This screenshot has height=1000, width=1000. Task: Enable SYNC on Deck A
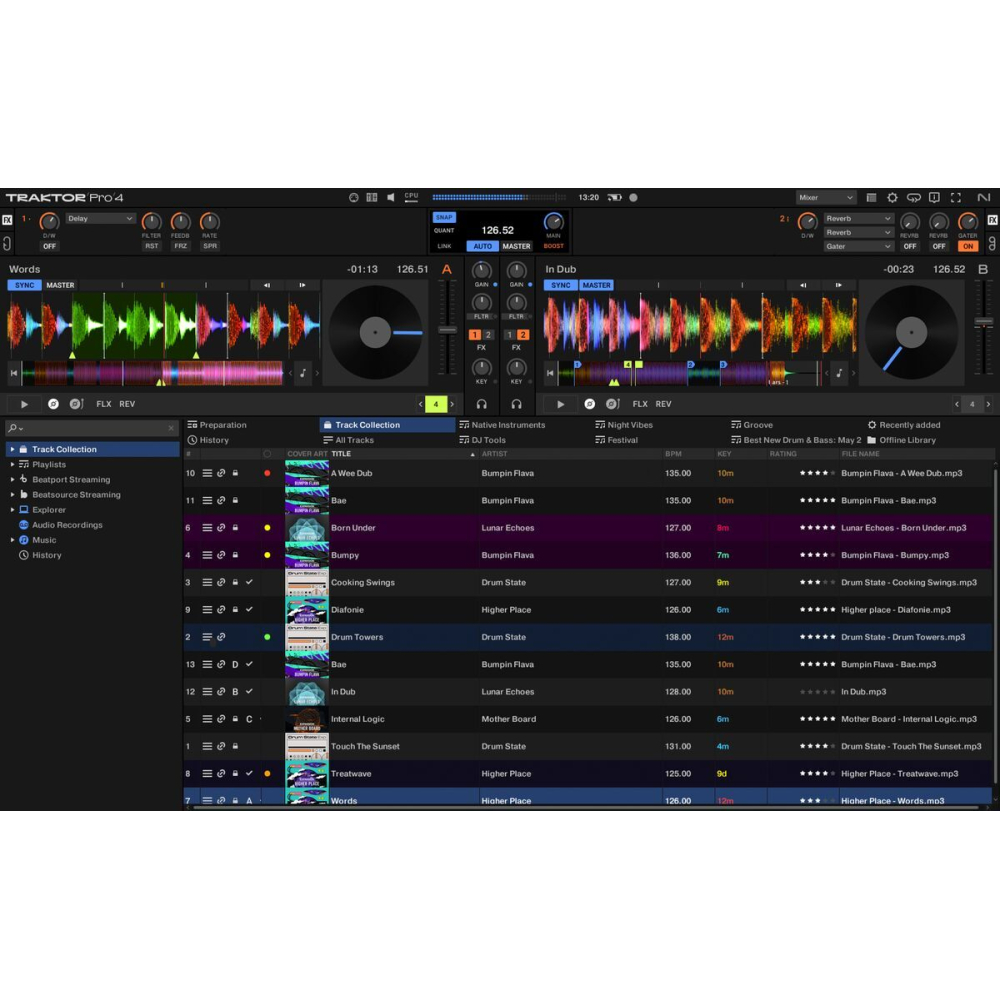coord(23,285)
